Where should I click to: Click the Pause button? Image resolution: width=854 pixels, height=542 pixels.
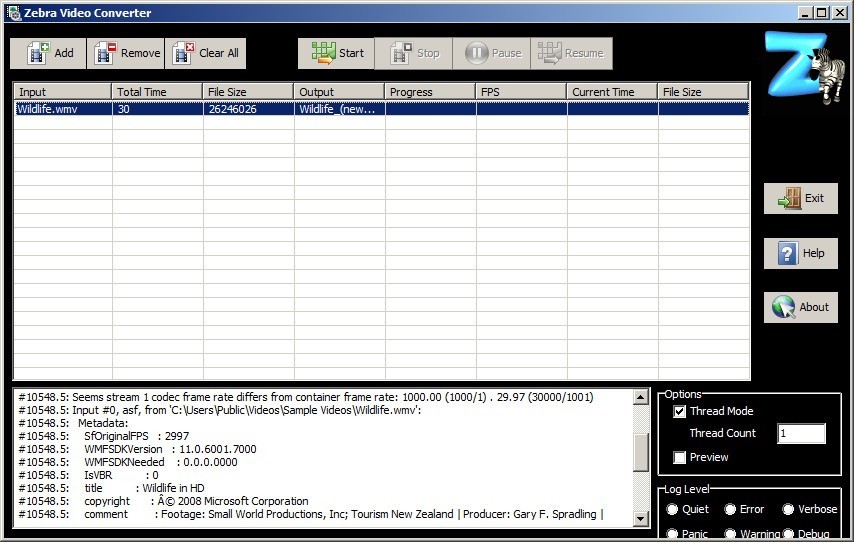[492, 53]
